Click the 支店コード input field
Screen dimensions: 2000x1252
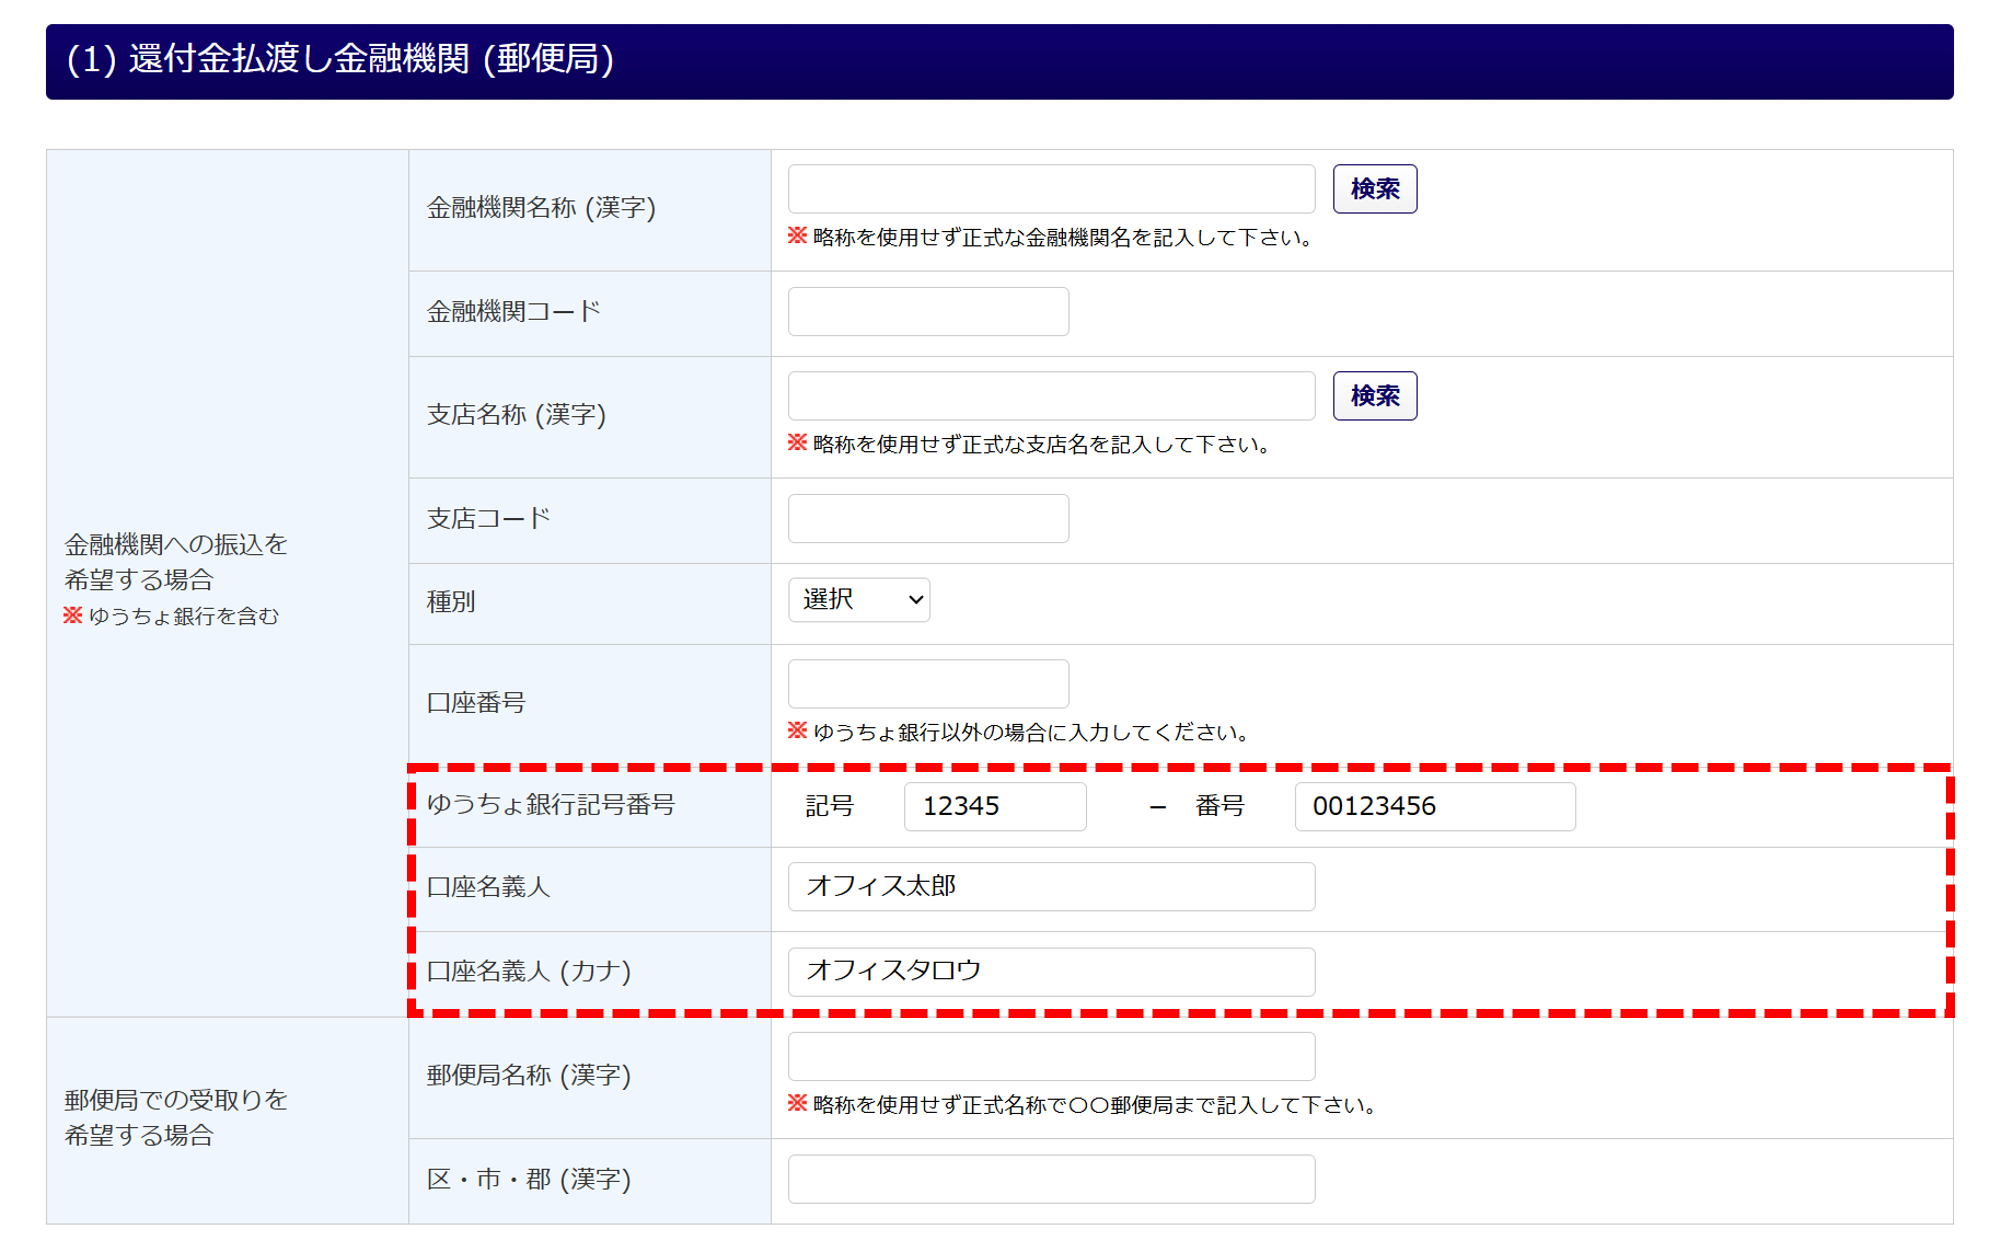click(927, 519)
